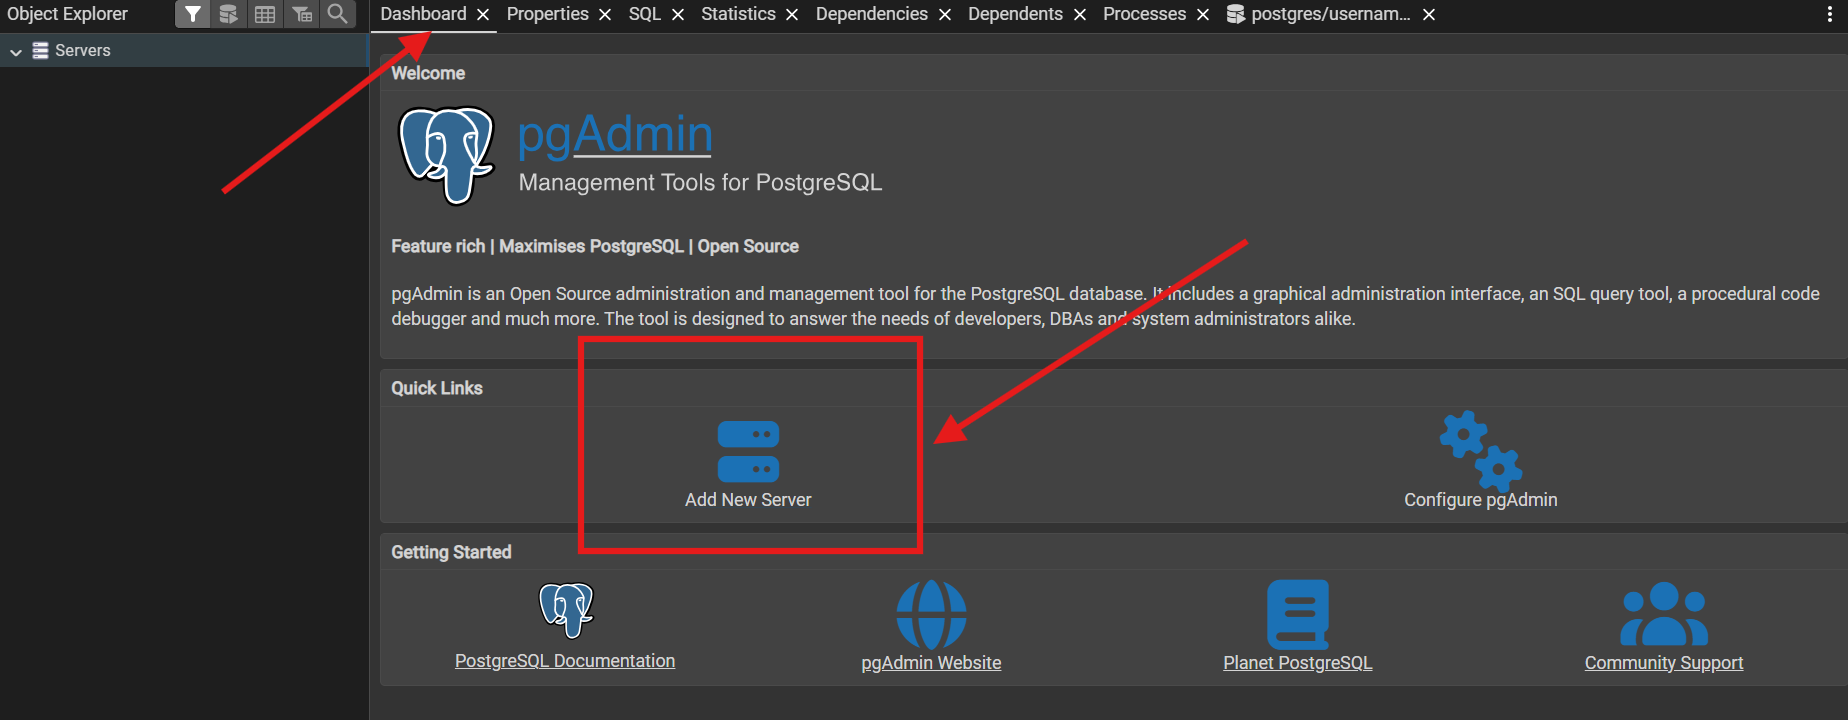Close the Dependencies tab

pos(945,14)
